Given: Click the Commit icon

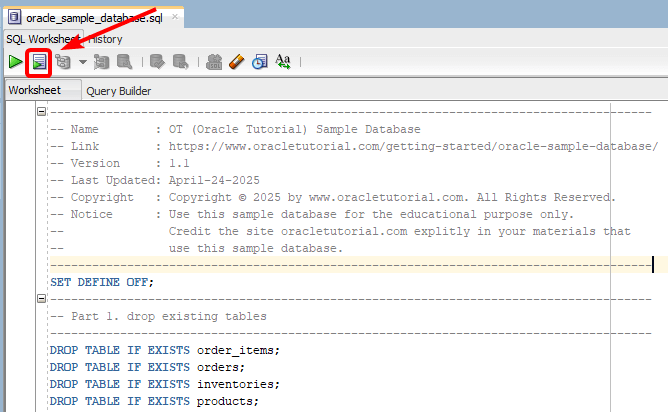Looking at the screenshot, I should [157, 62].
